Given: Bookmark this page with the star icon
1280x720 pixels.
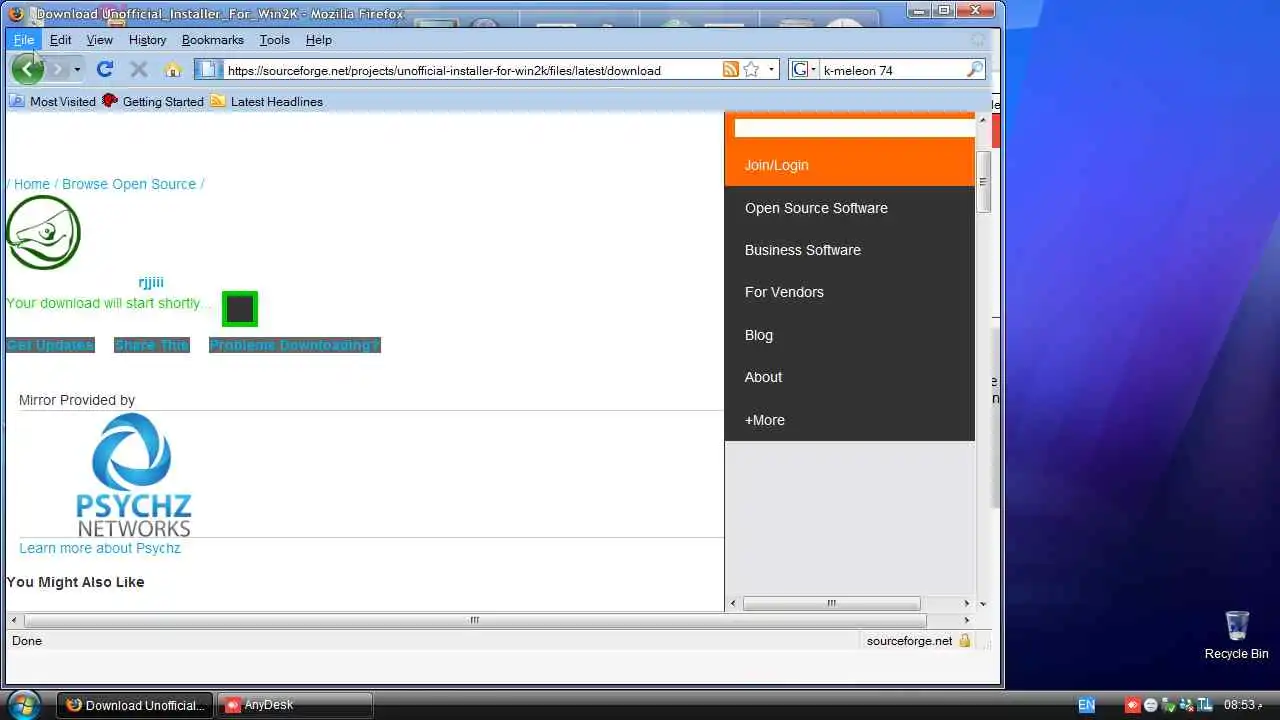Looking at the screenshot, I should tap(751, 69).
